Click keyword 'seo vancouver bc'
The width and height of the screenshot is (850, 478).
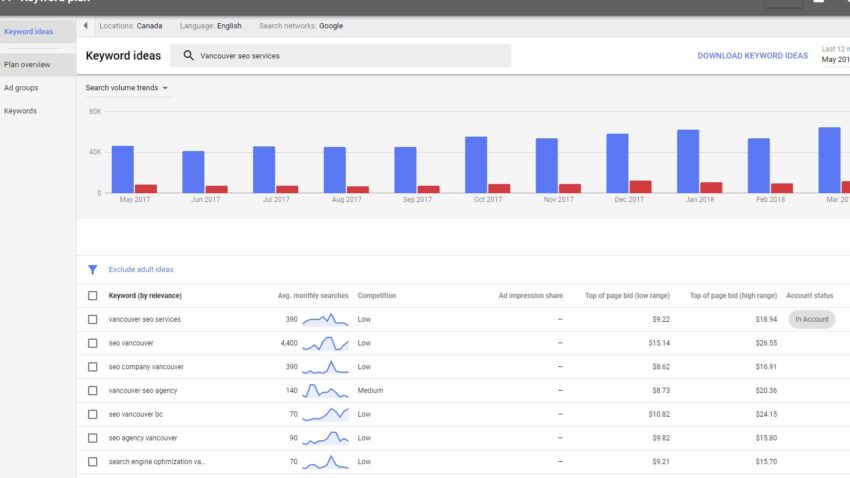[136, 414]
